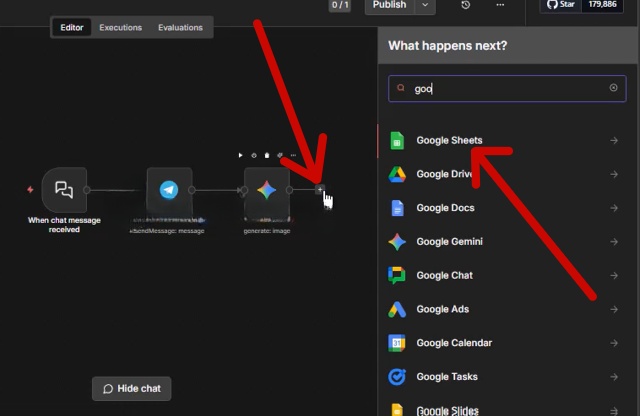The height and width of the screenshot is (416, 640).
Task: Delete node with the trash icon
Action: click(267, 155)
